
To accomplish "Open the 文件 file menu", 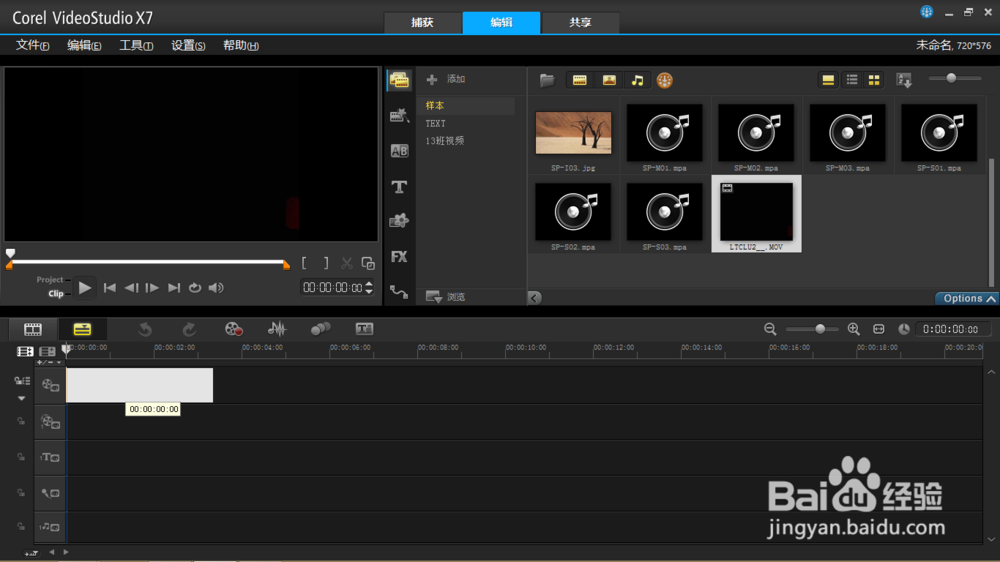I will click(32, 45).
